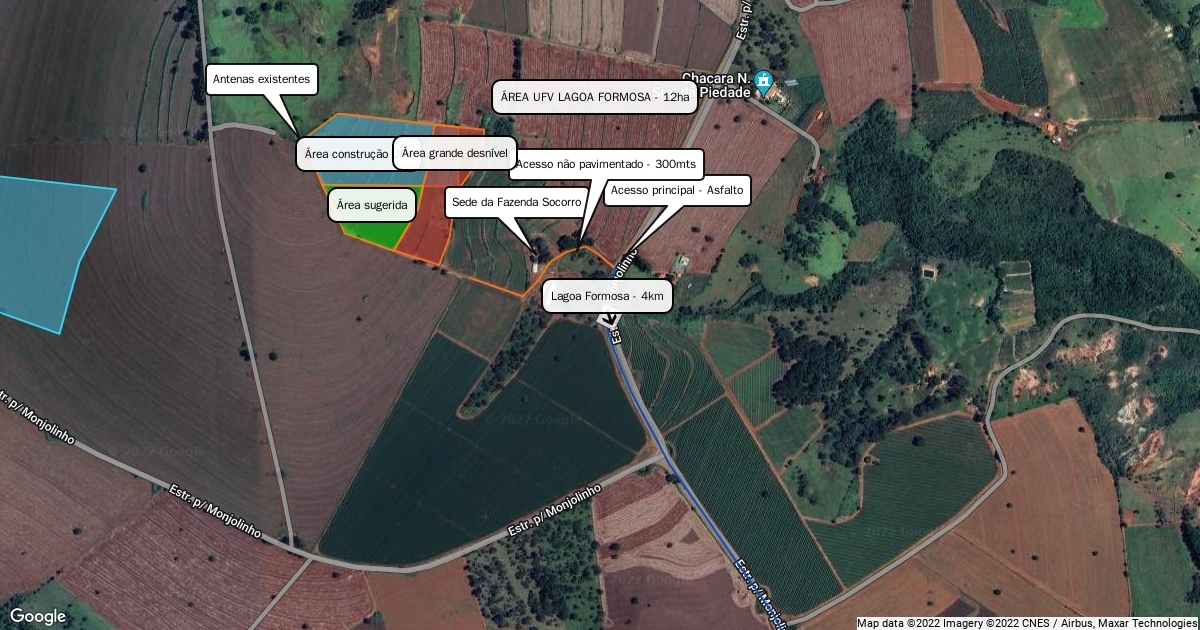Image resolution: width=1200 pixels, height=630 pixels.
Task: Click the 'Área sugerida' label
Action: point(372,205)
